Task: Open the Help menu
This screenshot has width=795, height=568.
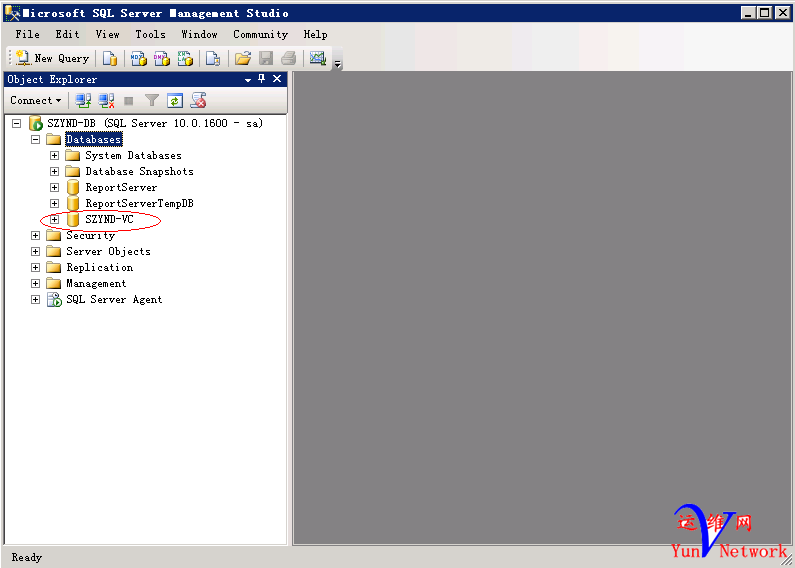Action: pos(315,34)
